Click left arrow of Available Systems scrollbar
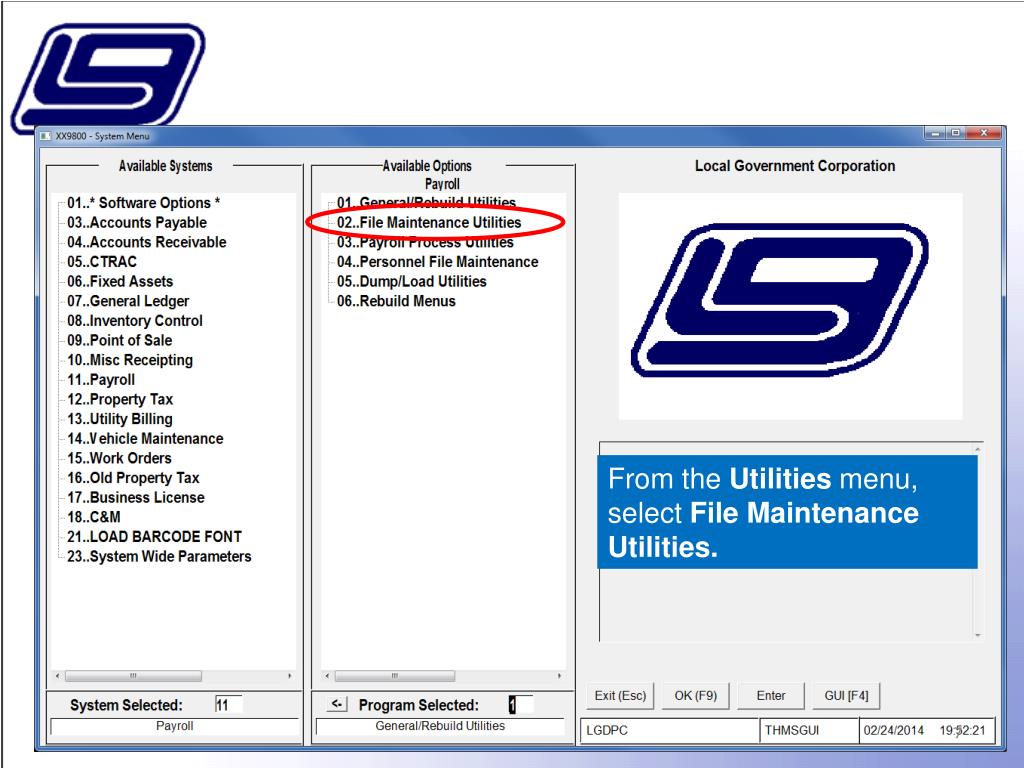This screenshot has width=1024, height=768. click(x=57, y=676)
